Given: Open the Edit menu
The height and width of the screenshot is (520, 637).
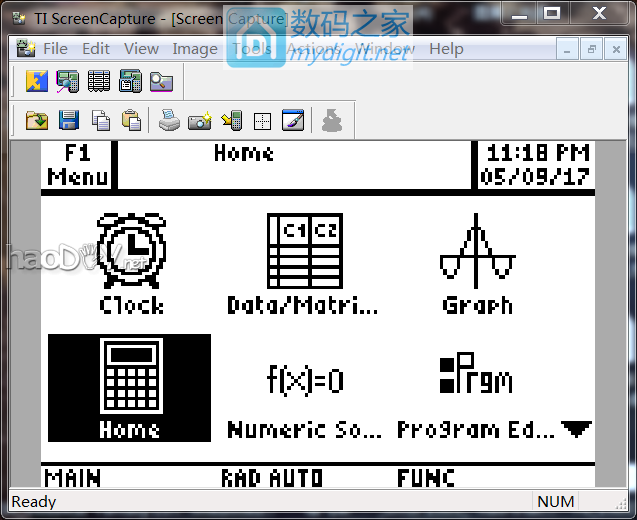Looking at the screenshot, I should [x=96, y=49].
